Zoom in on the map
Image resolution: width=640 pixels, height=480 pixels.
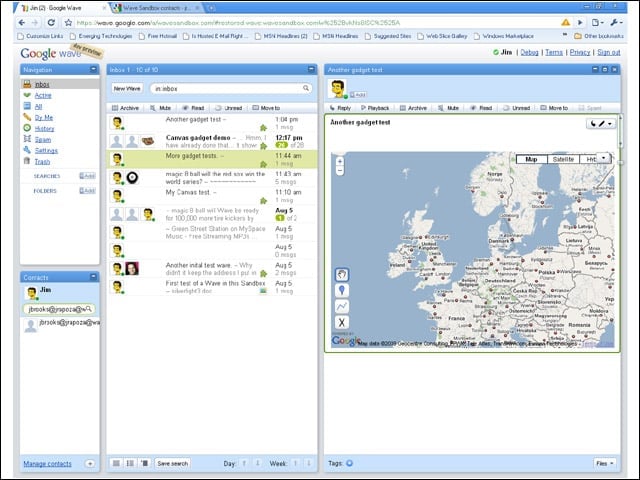click(x=340, y=161)
